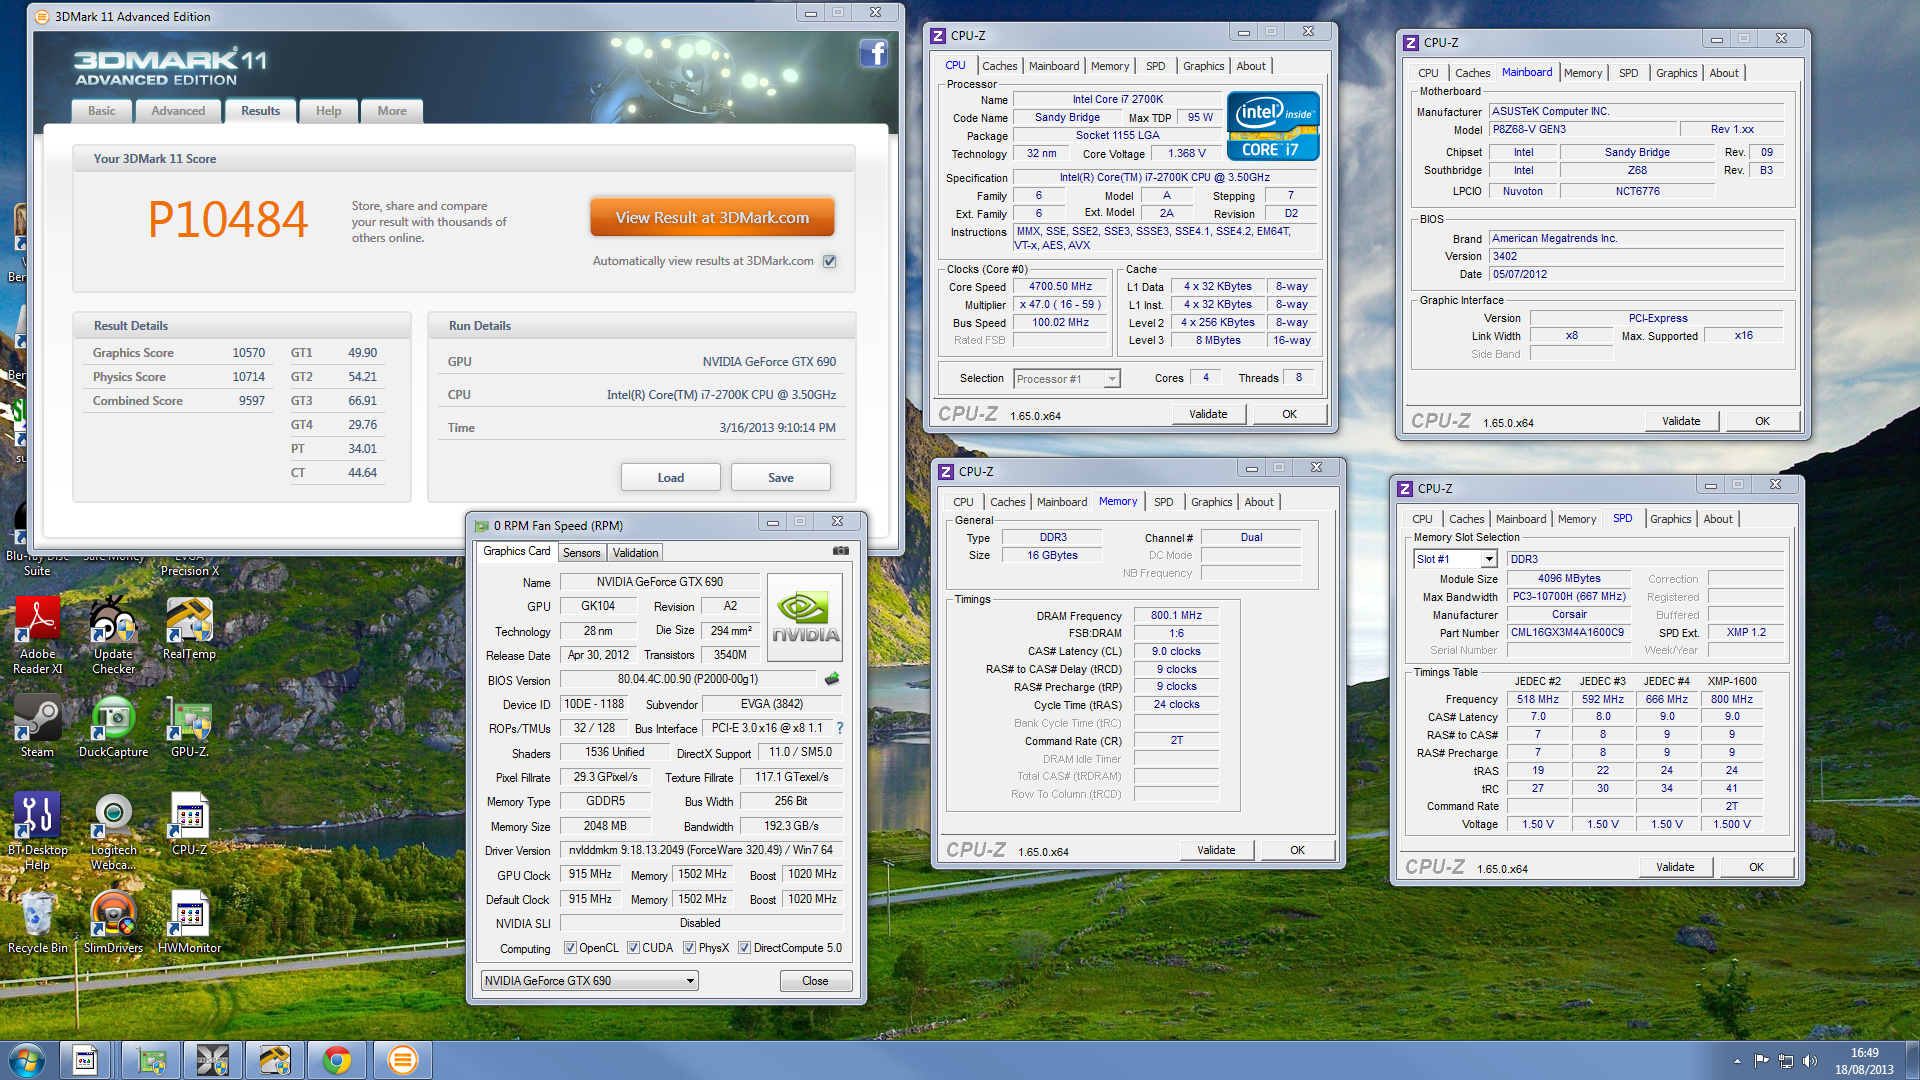Open Update Checker desktop shortcut
The image size is (1920, 1080).
coord(113,635)
